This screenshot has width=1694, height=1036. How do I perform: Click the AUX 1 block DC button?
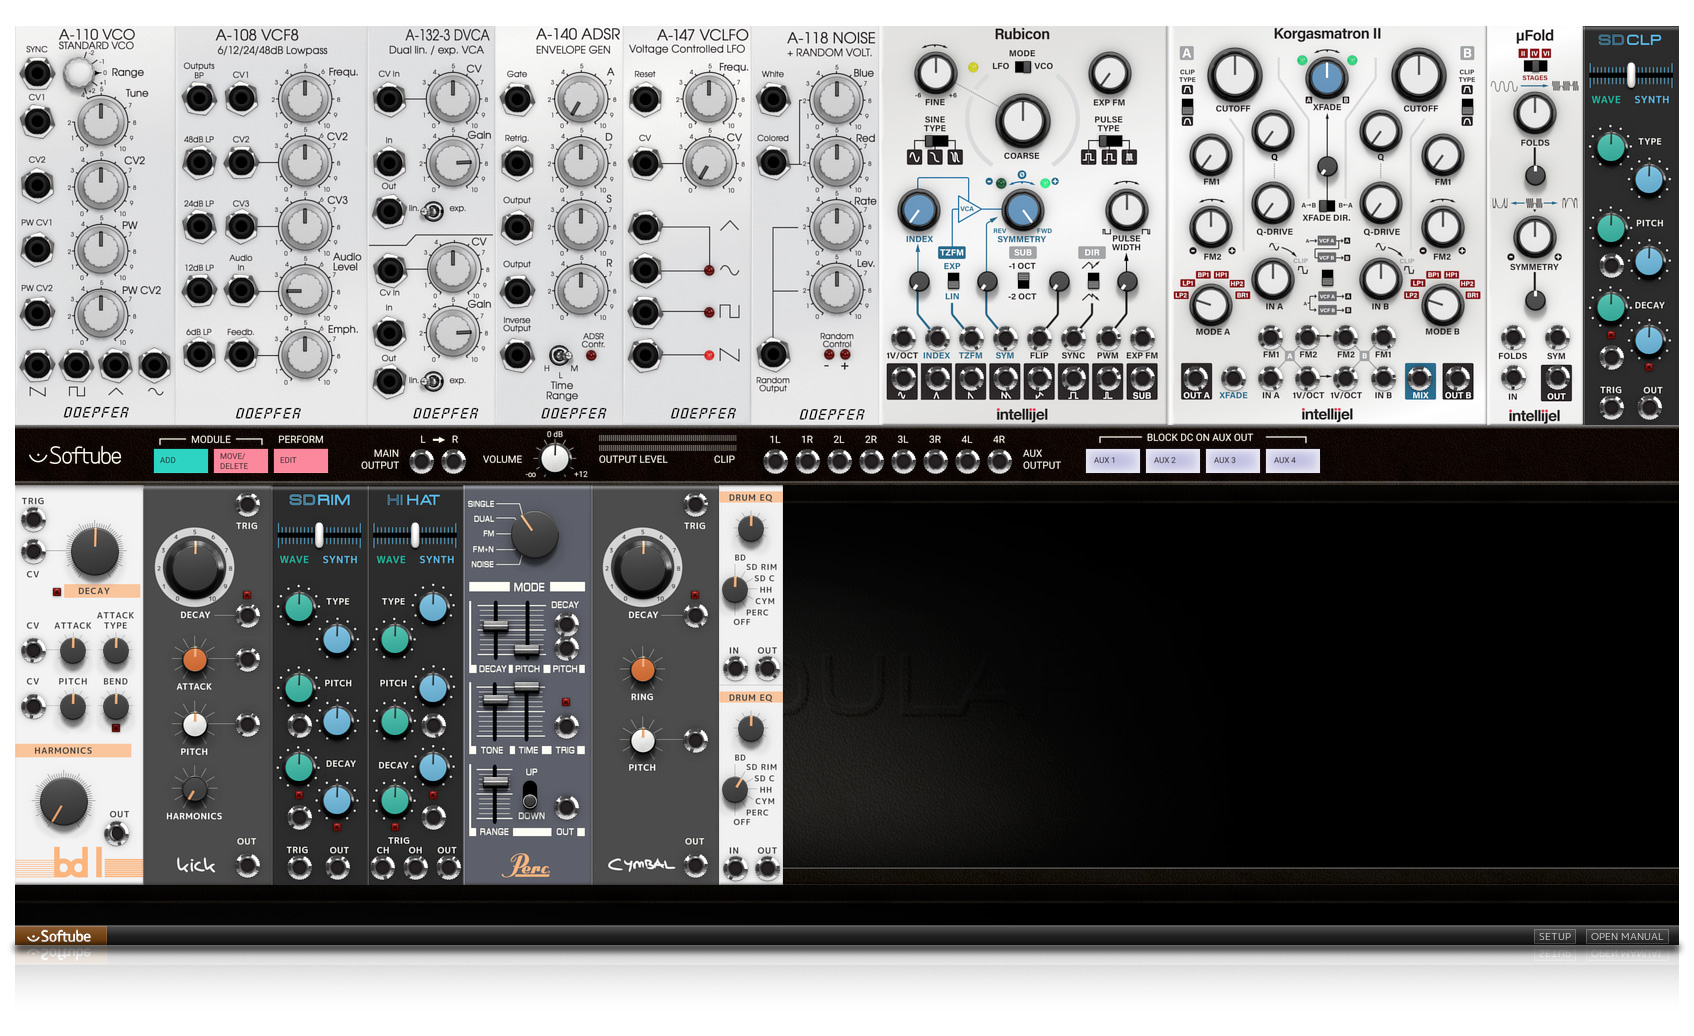[1113, 461]
